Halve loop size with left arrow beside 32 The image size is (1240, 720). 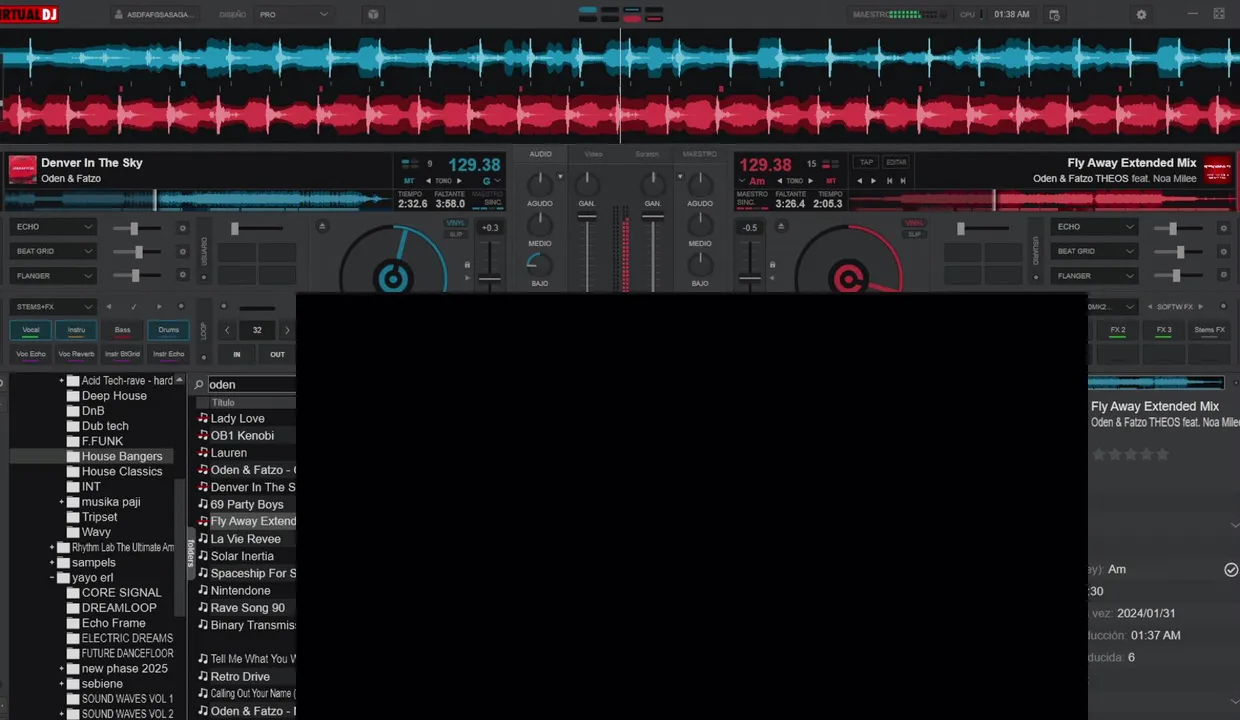click(227, 330)
